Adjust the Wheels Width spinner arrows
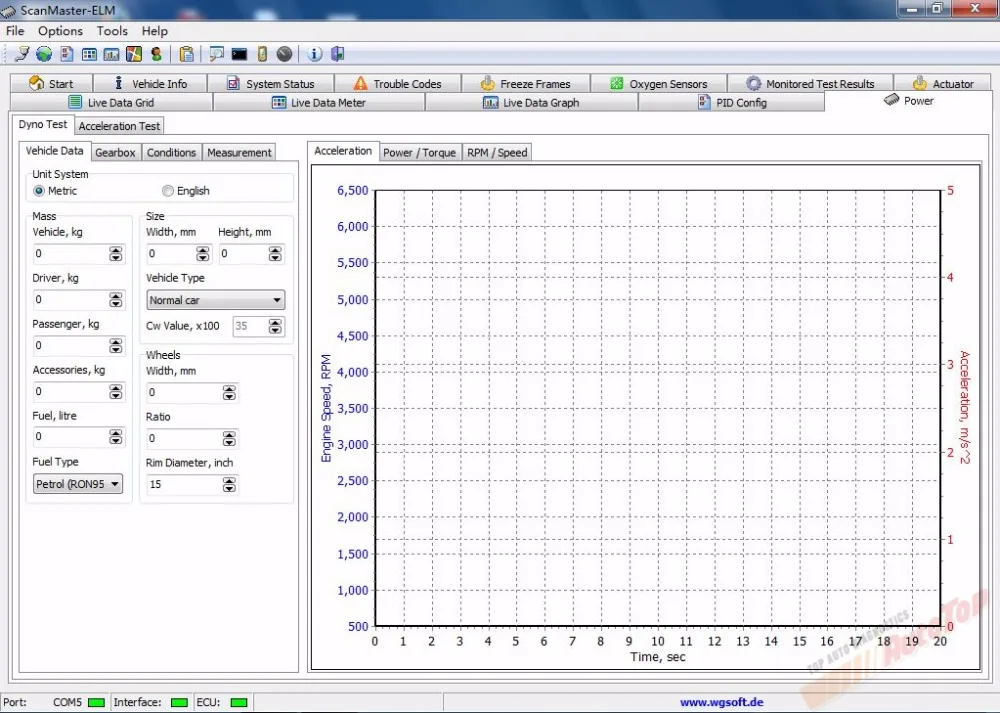The height and width of the screenshot is (713, 1000). (229, 393)
